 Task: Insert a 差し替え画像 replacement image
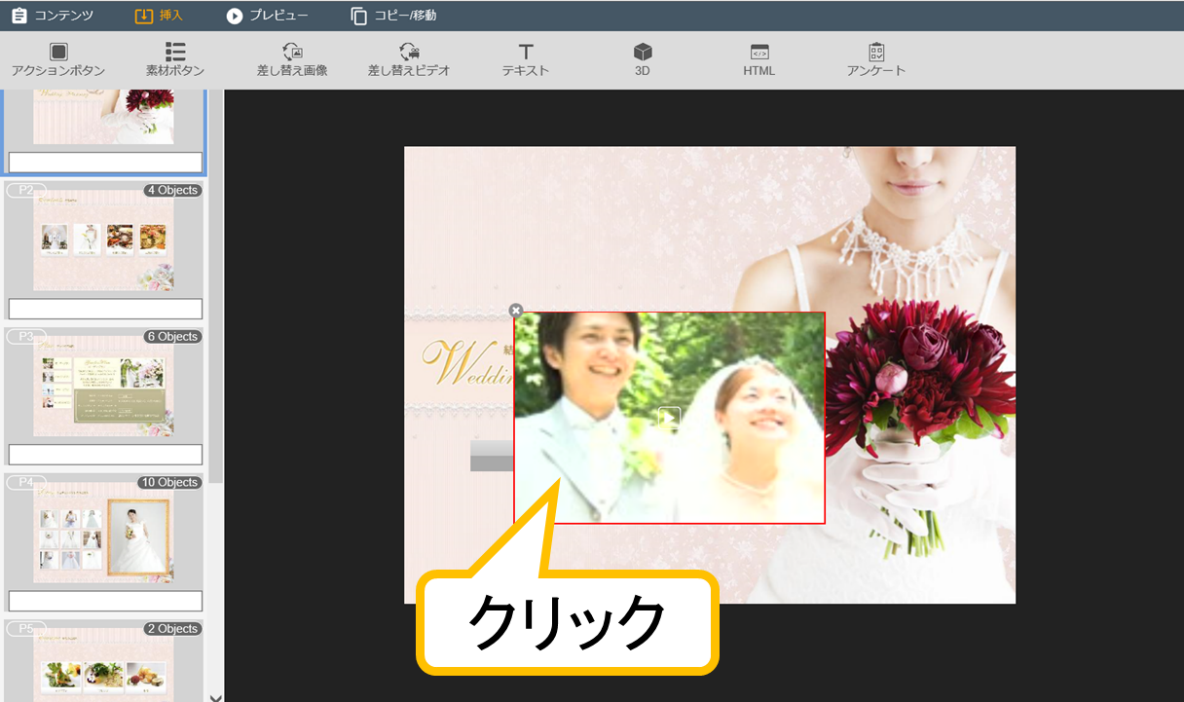point(292,53)
